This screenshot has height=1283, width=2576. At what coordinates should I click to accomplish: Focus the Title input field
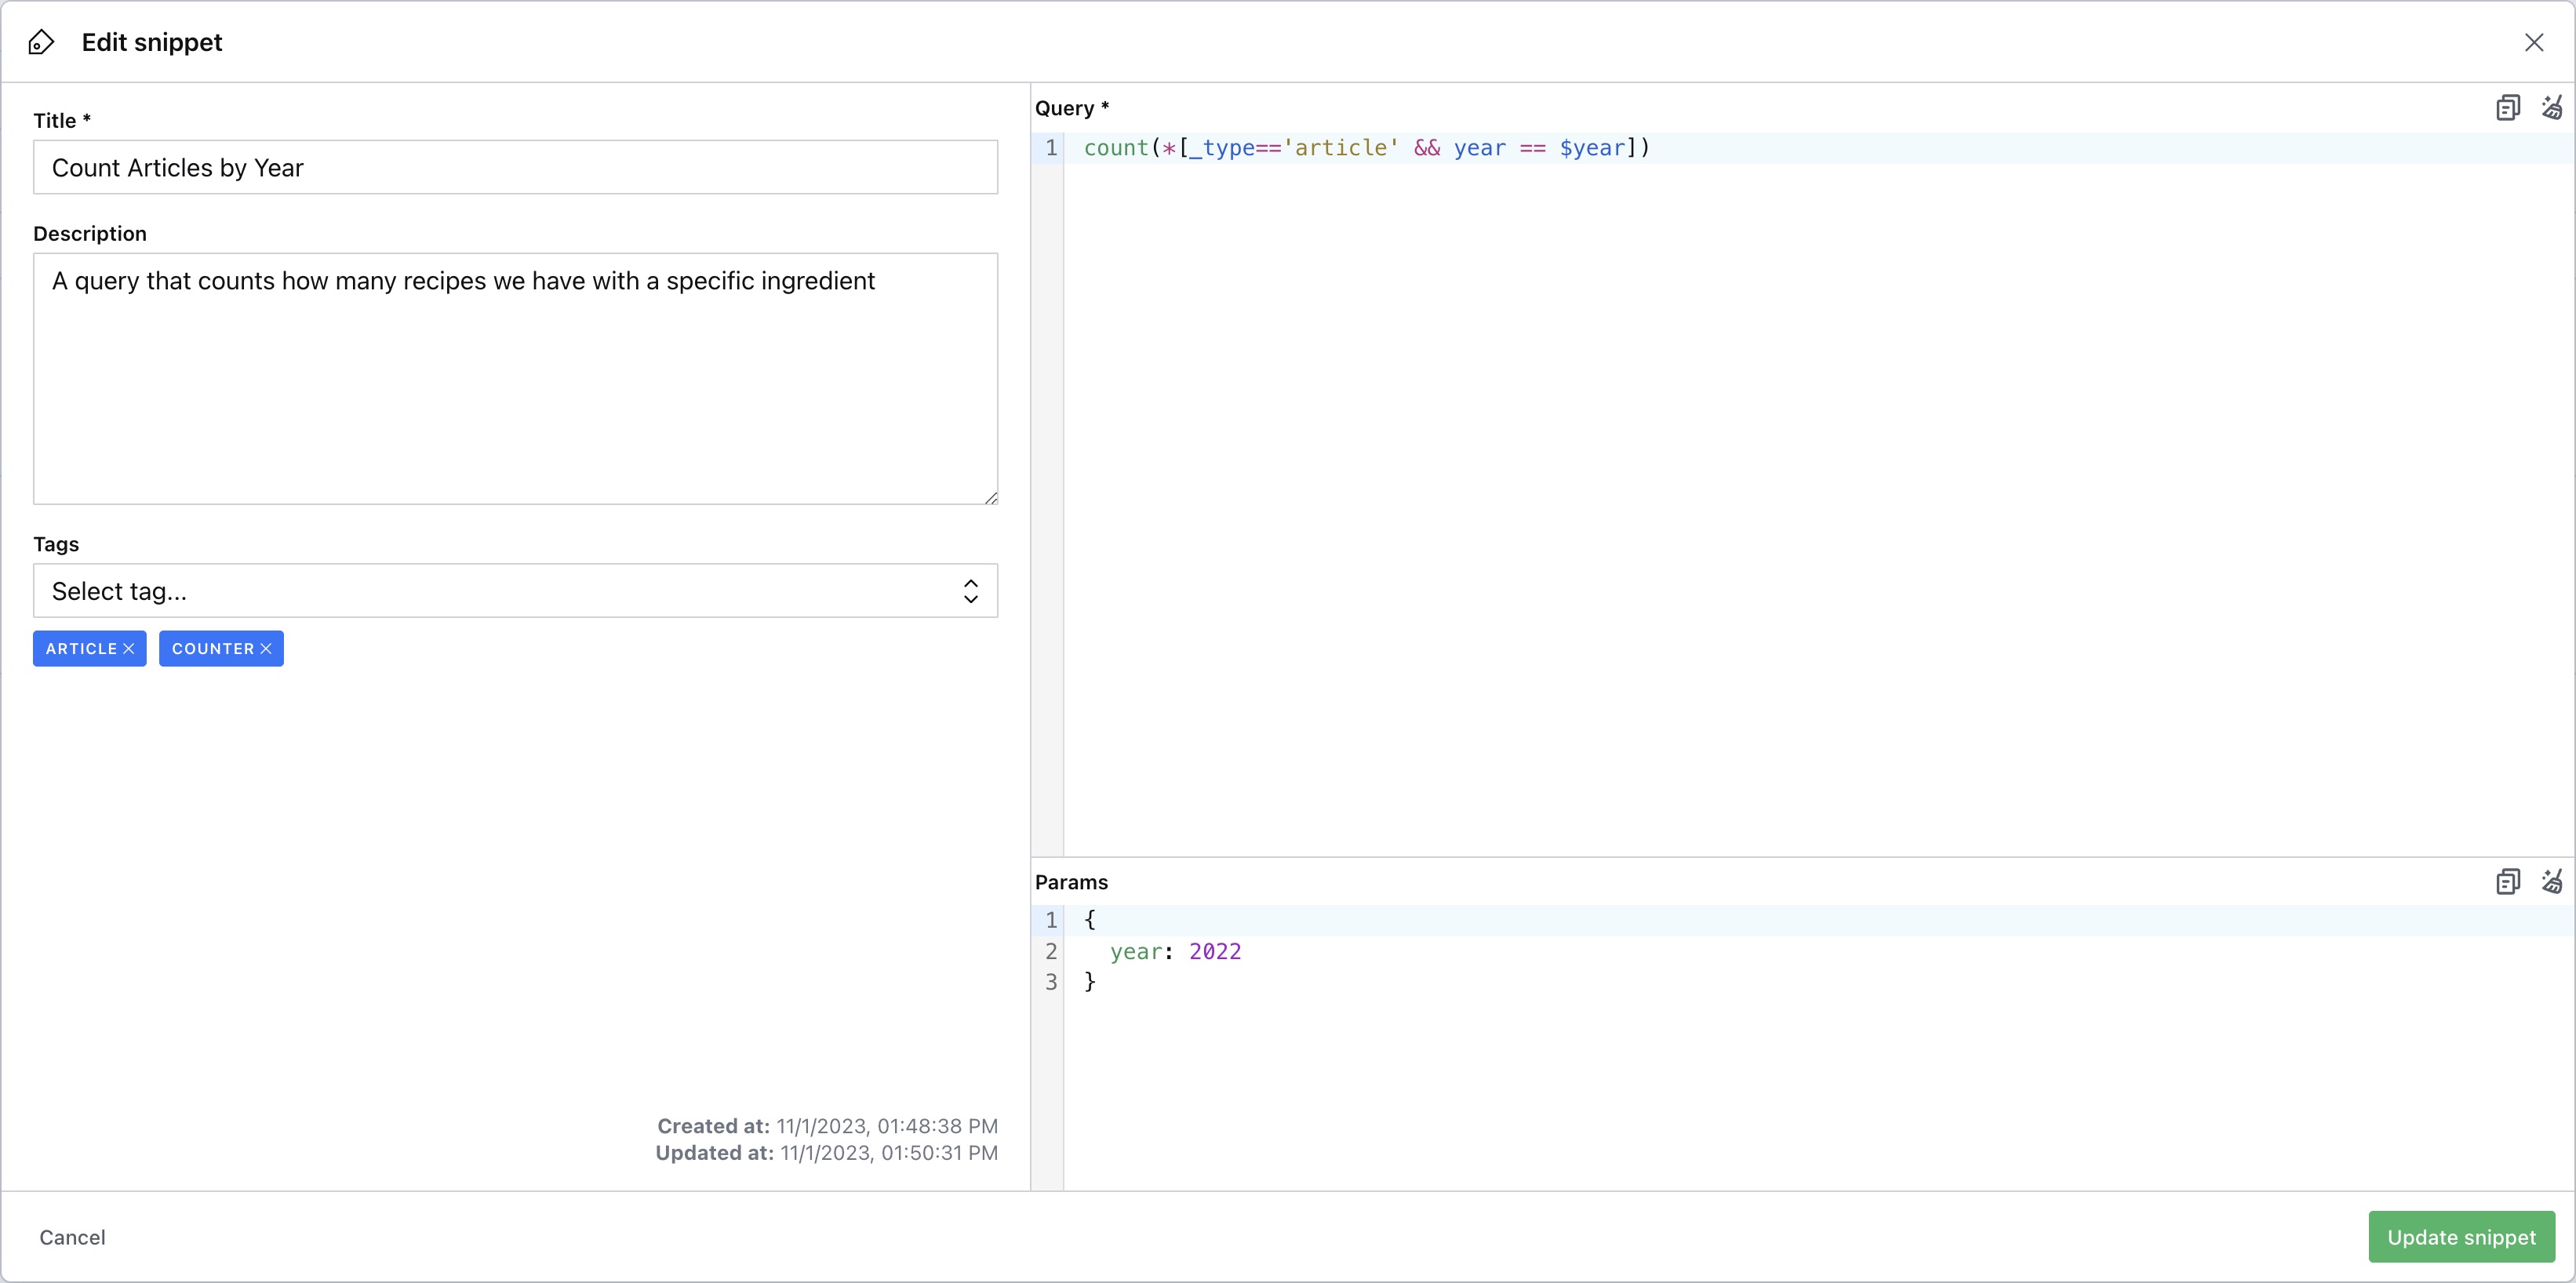[515, 168]
